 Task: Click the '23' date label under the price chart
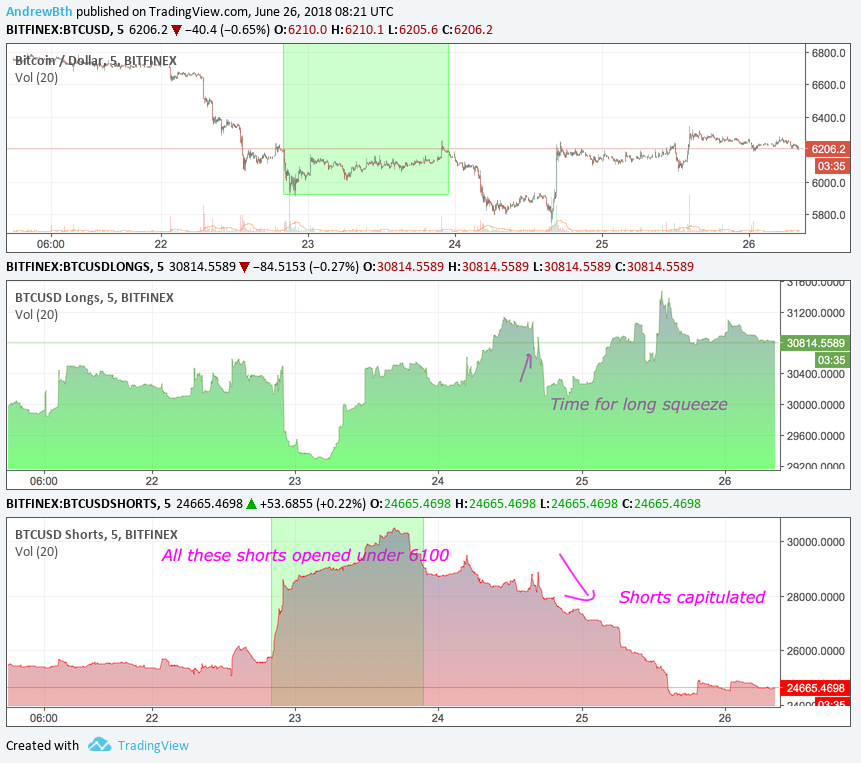point(308,244)
